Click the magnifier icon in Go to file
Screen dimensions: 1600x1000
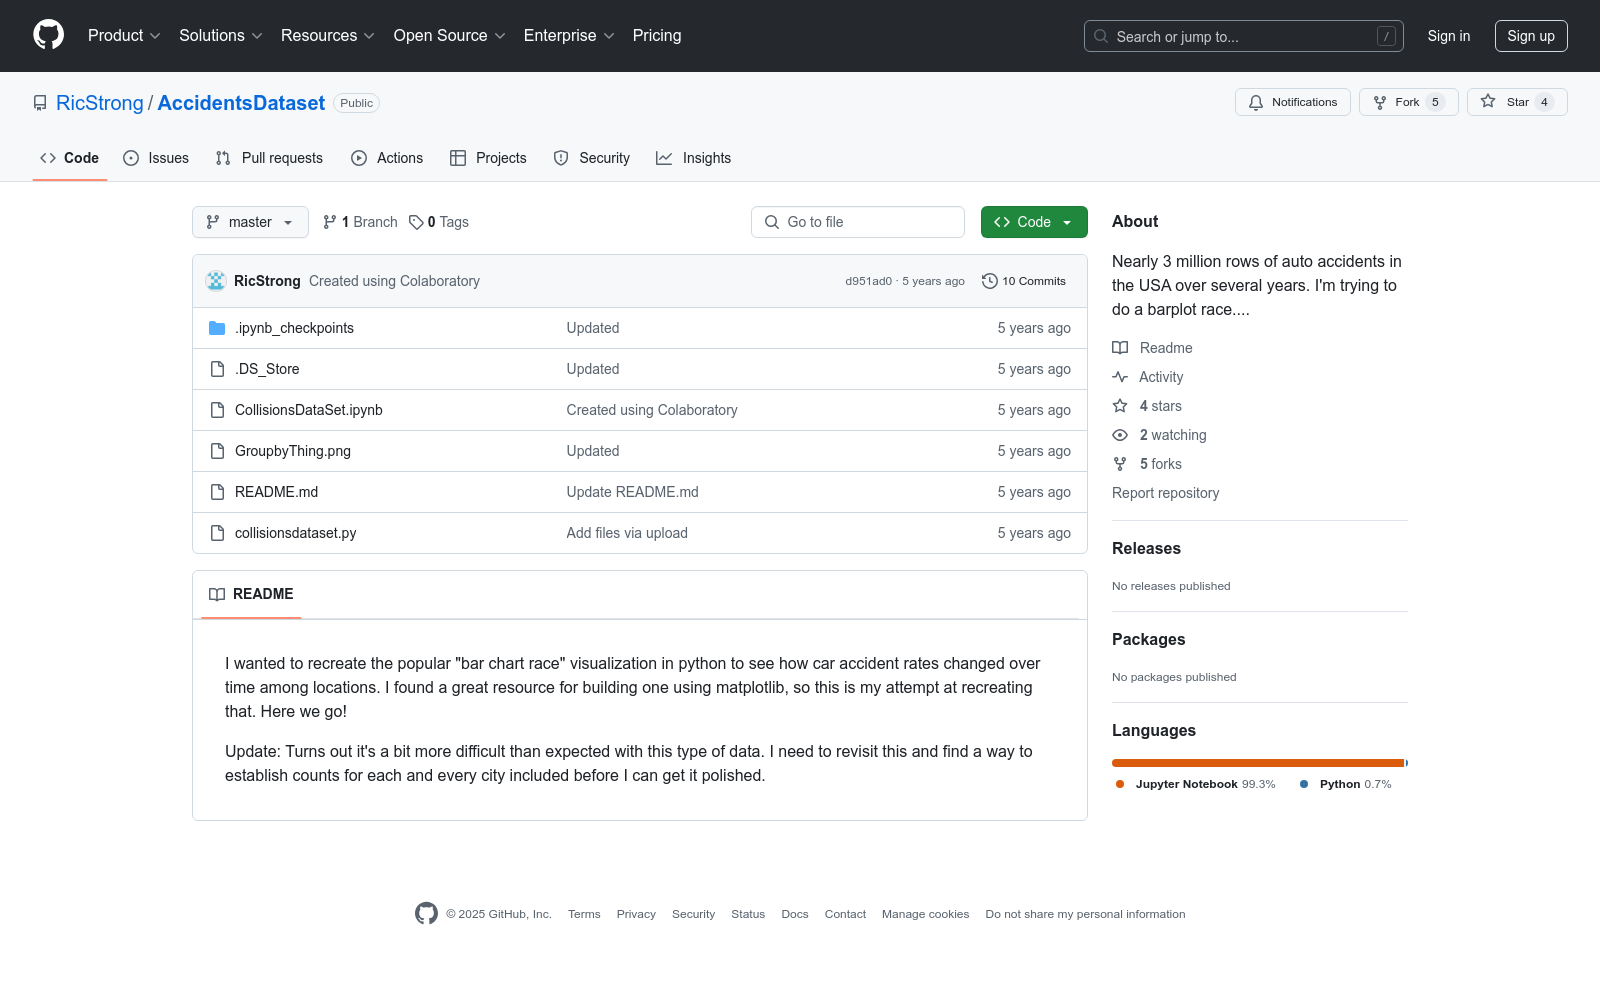[772, 222]
